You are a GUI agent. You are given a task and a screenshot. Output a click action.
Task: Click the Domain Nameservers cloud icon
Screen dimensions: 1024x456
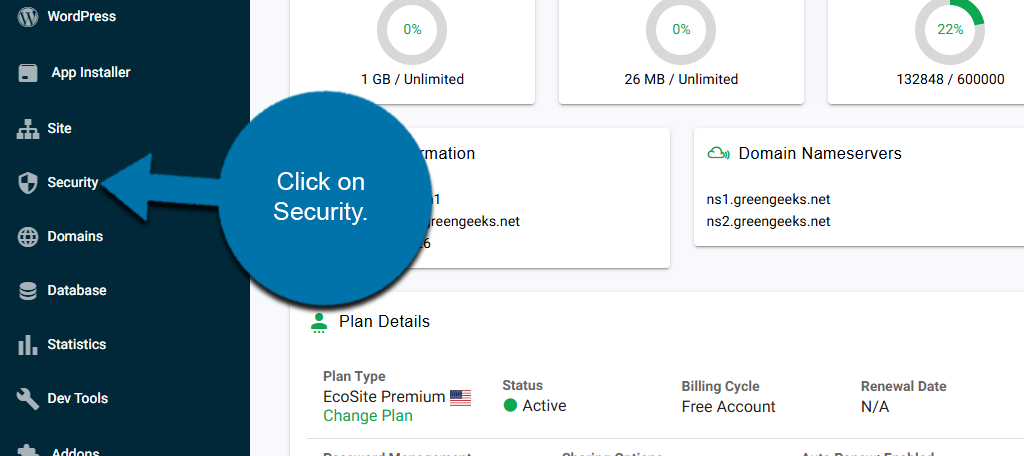[x=717, y=154]
